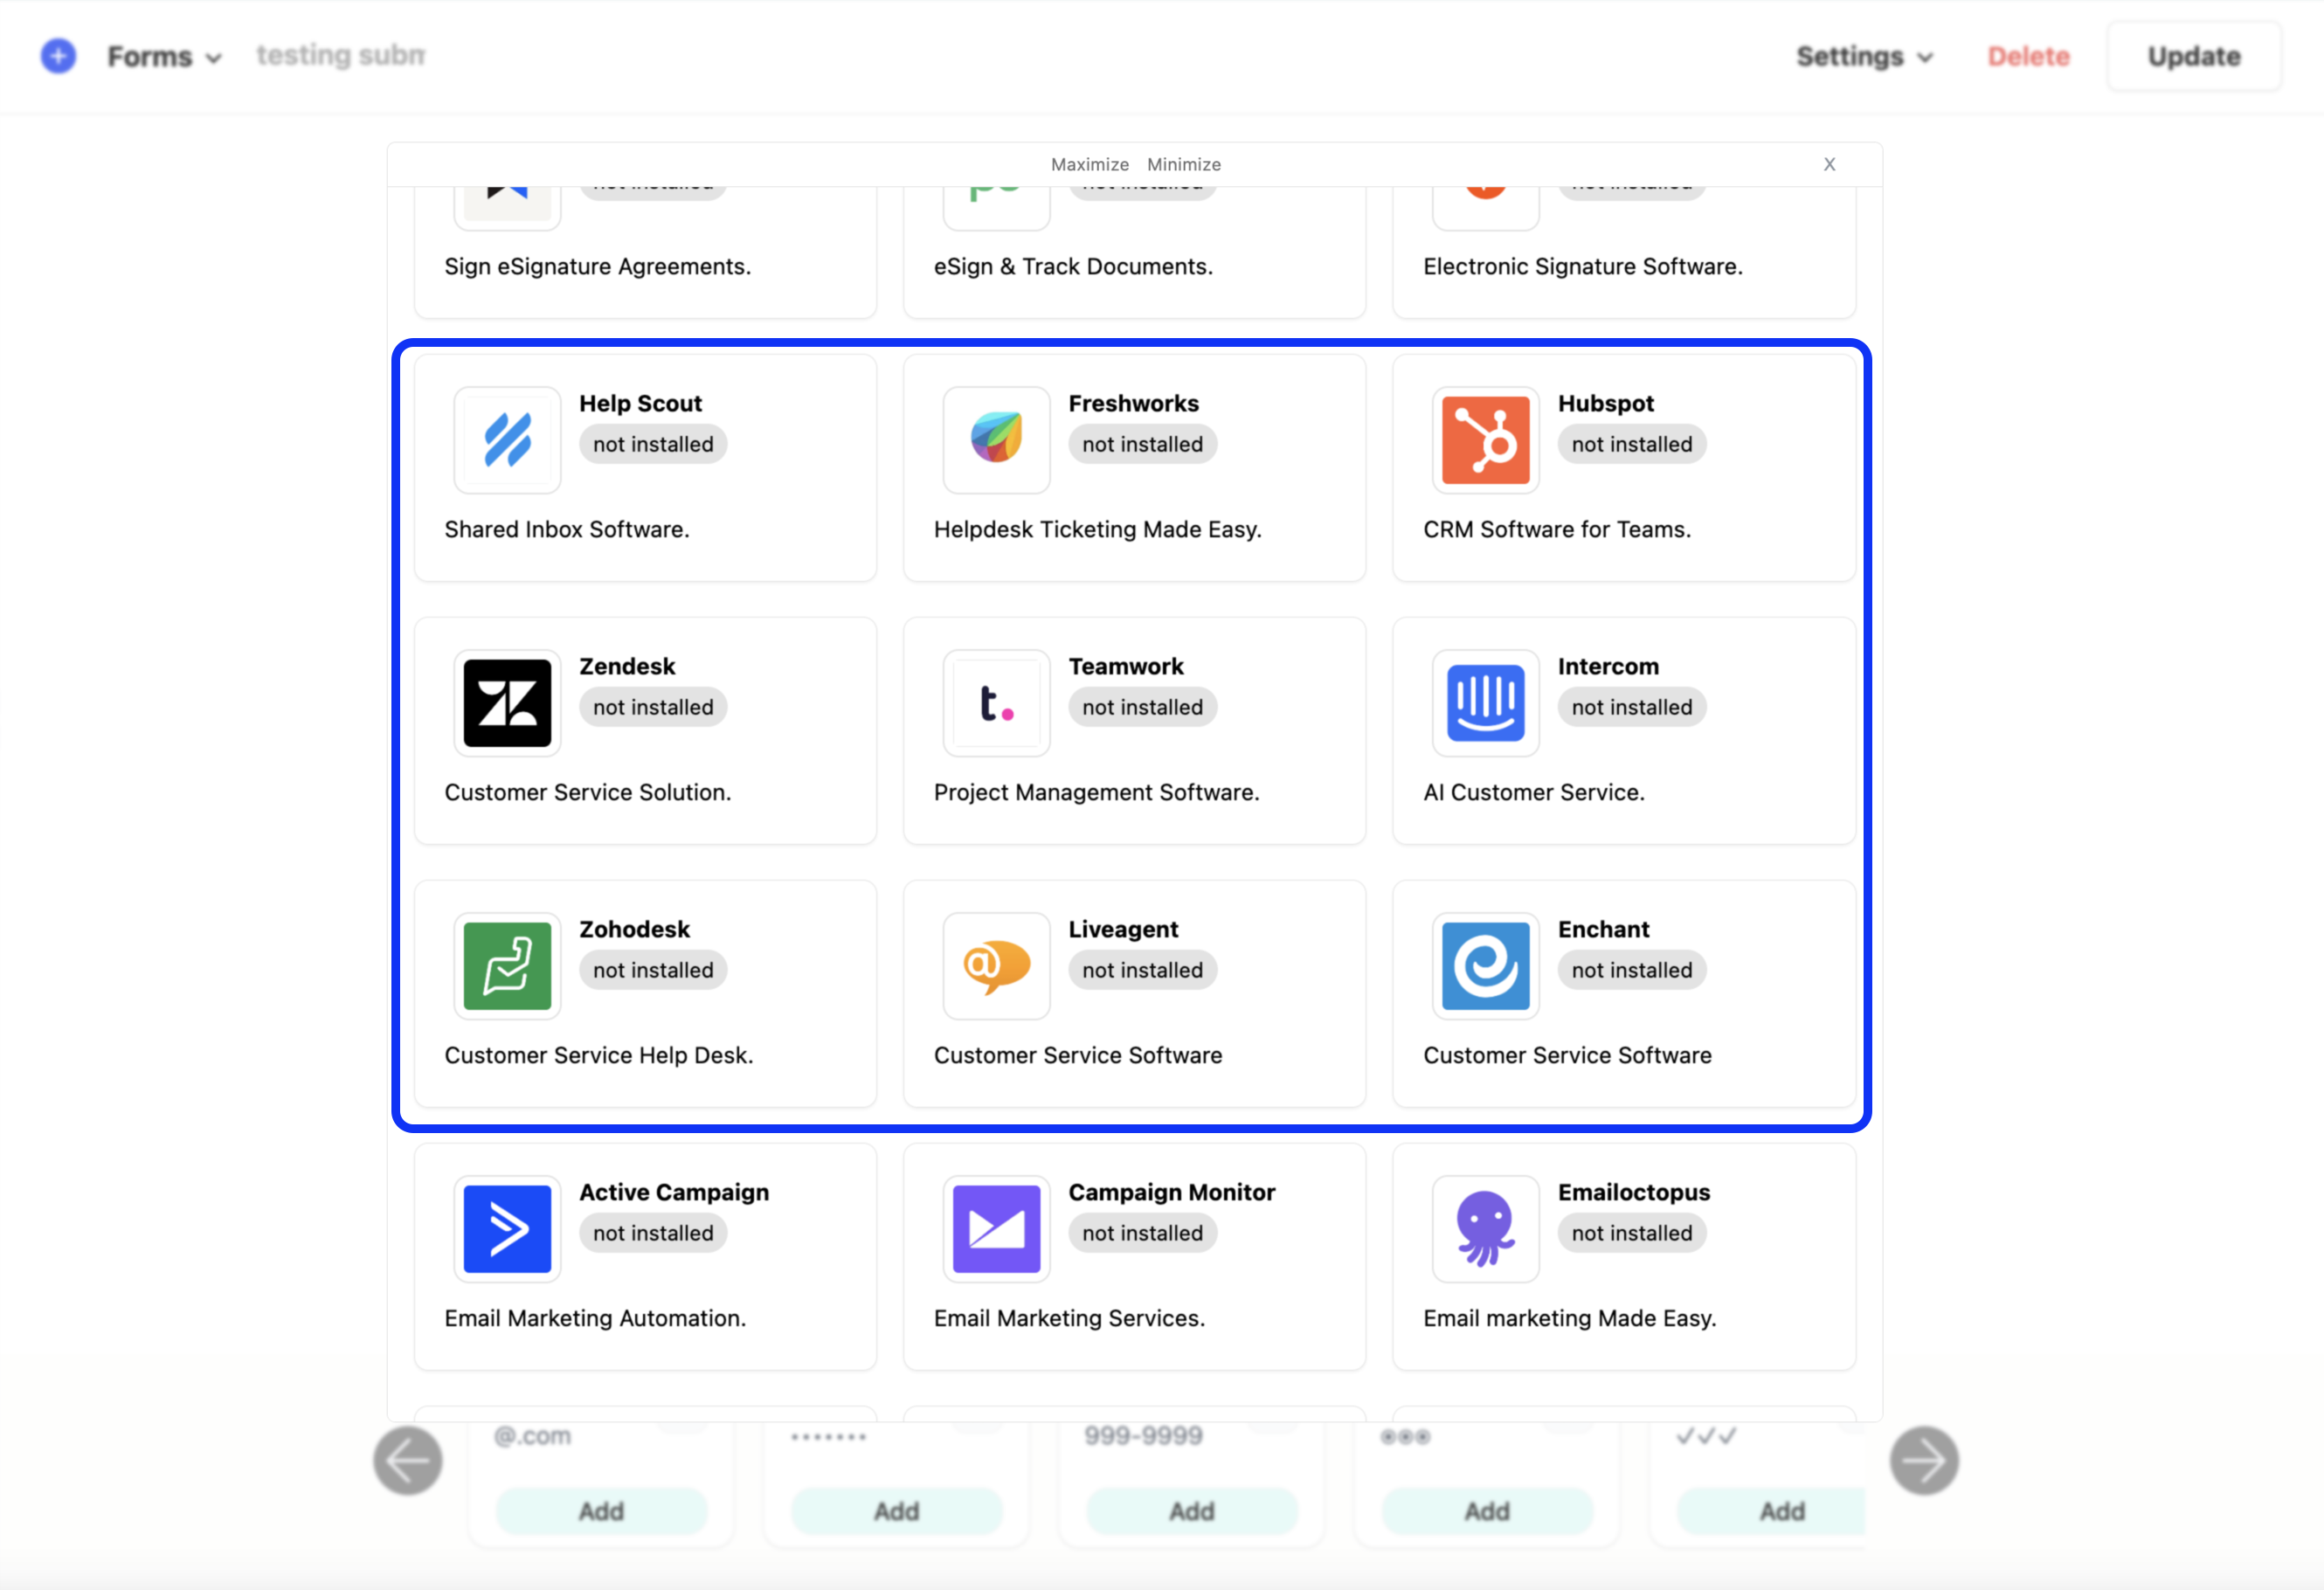This screenshot has height=1590, width=2324.
Task: Click the Update button
Action: tap(2194, 57)
